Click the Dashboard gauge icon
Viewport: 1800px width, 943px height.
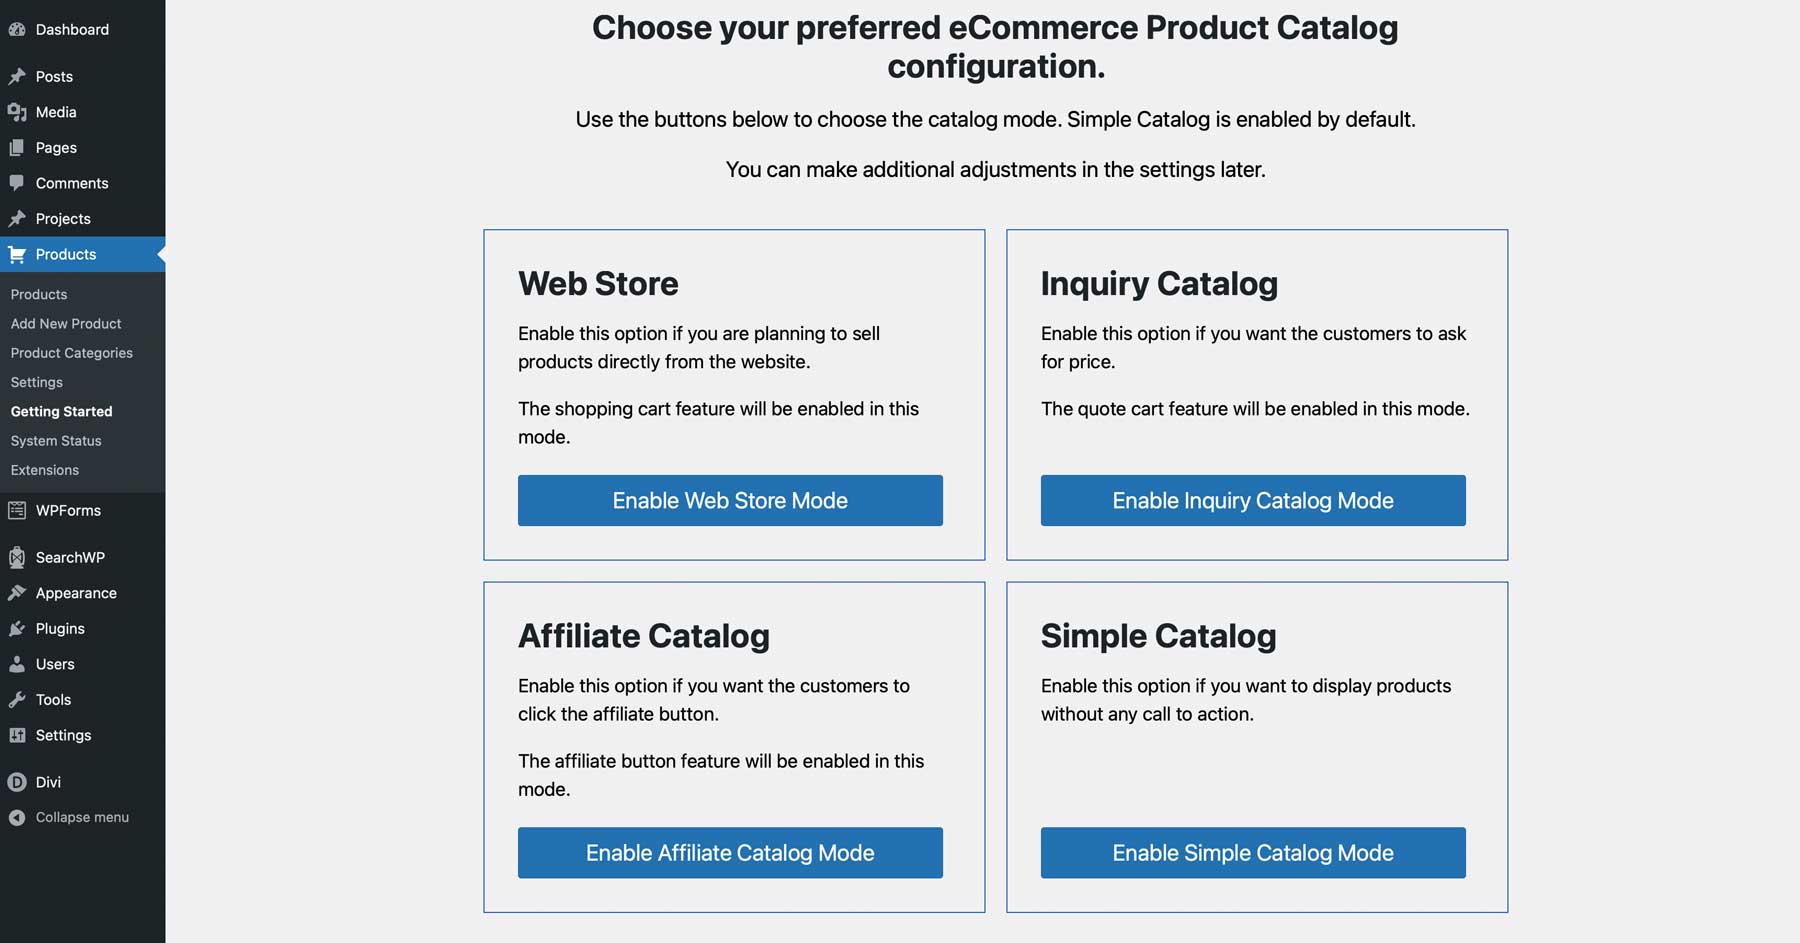(x=17, y=30)
